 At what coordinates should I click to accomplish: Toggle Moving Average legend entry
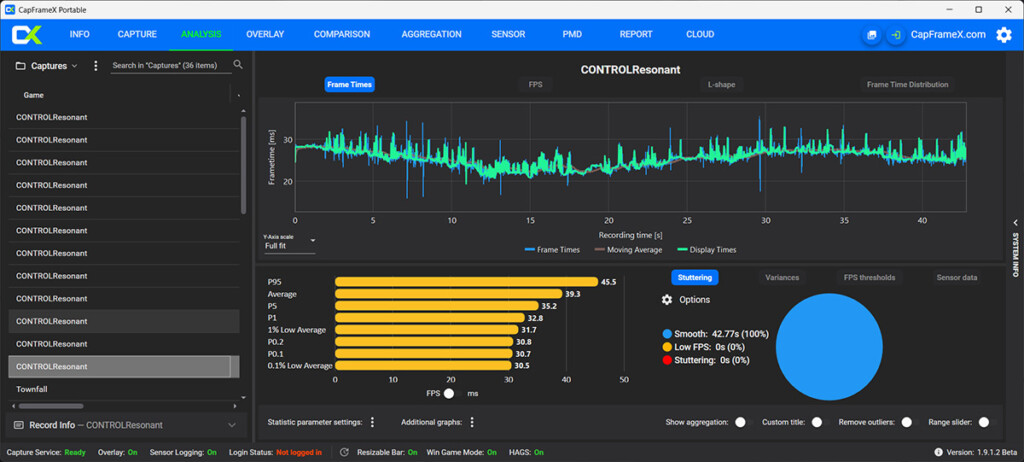pyautogui.click(x=628, y=250)
